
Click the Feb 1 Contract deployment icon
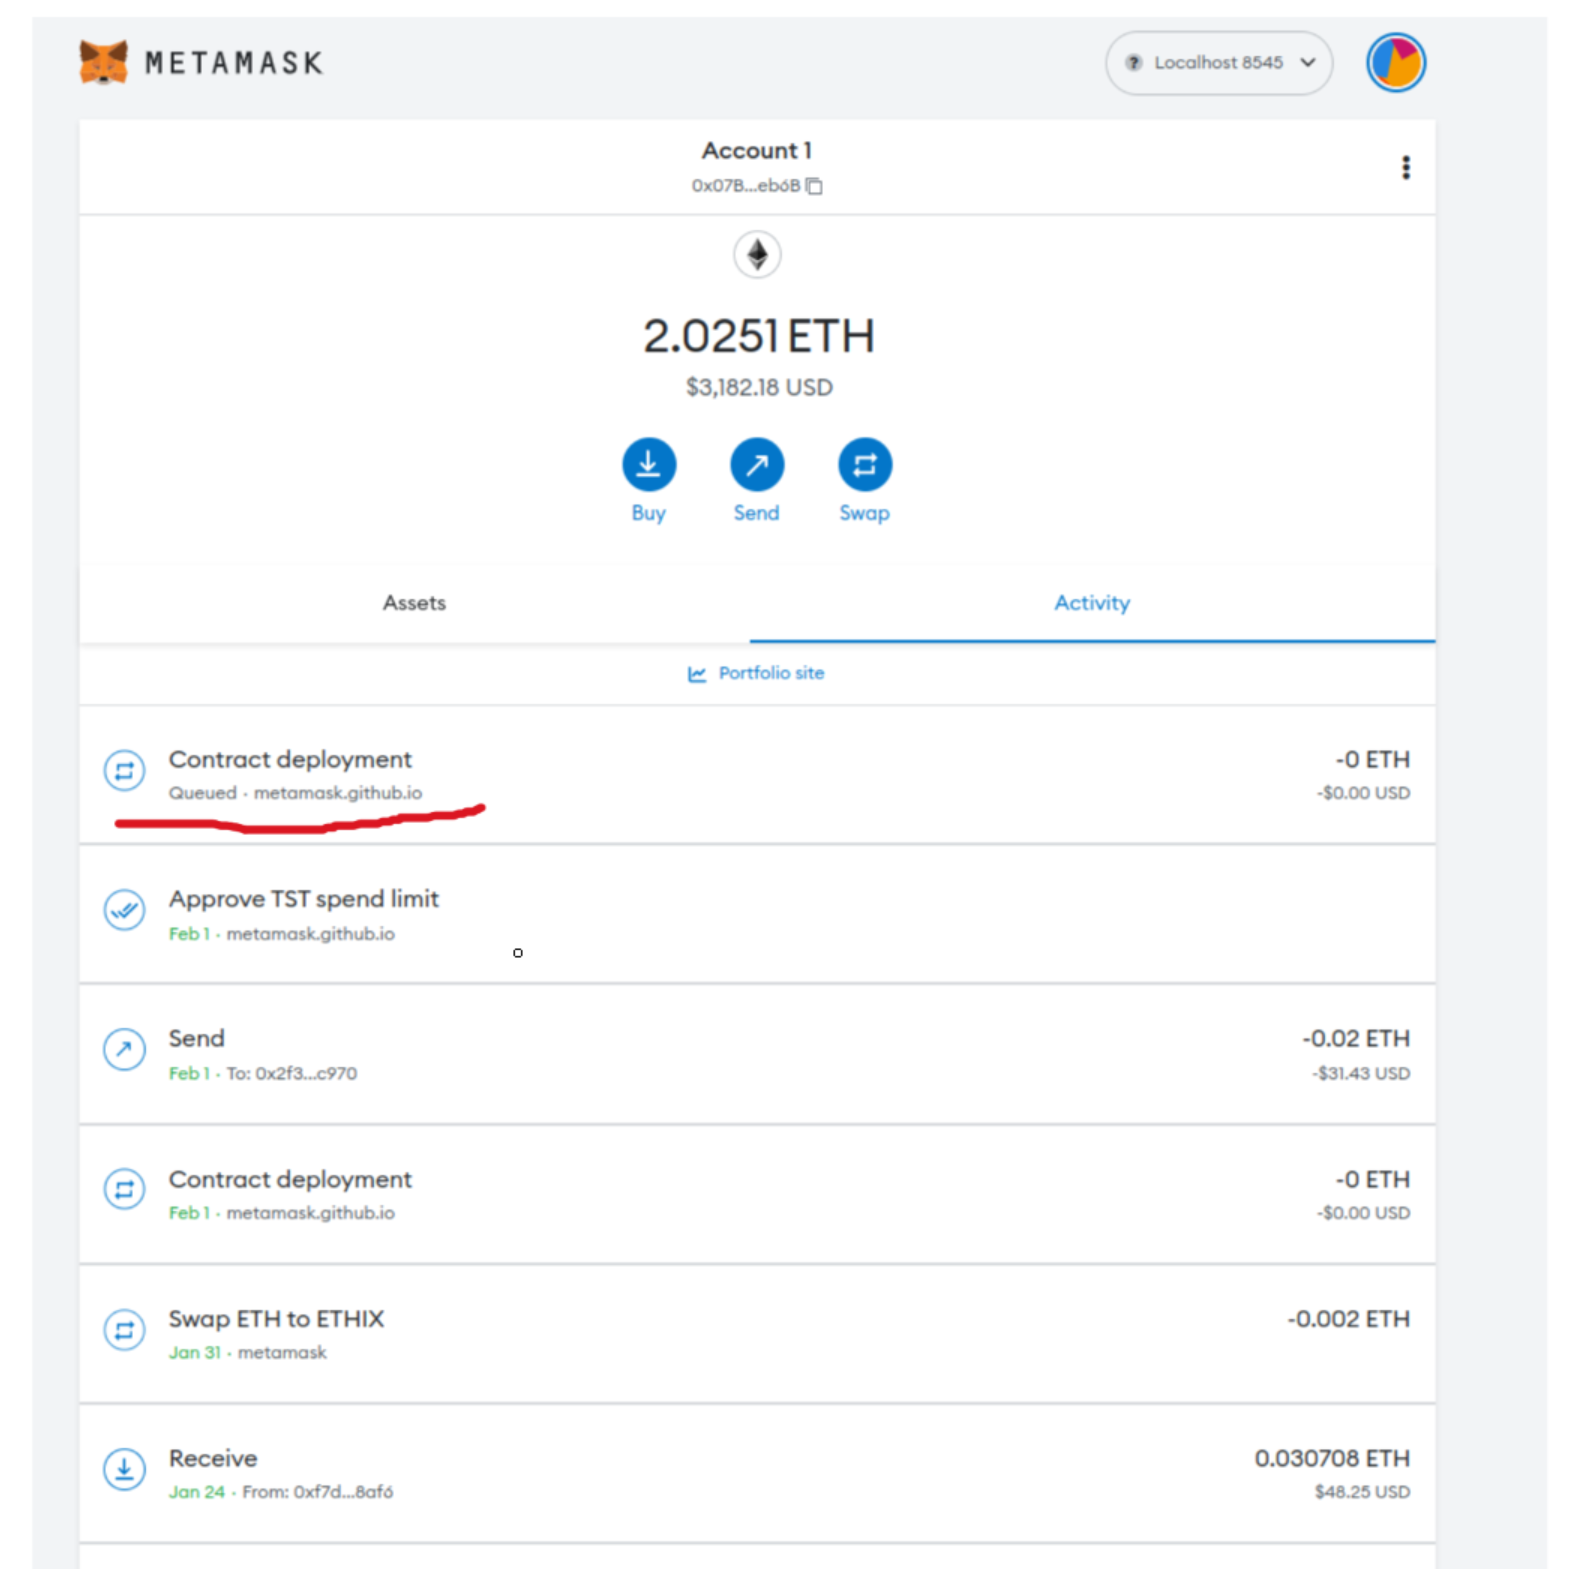125,1189
